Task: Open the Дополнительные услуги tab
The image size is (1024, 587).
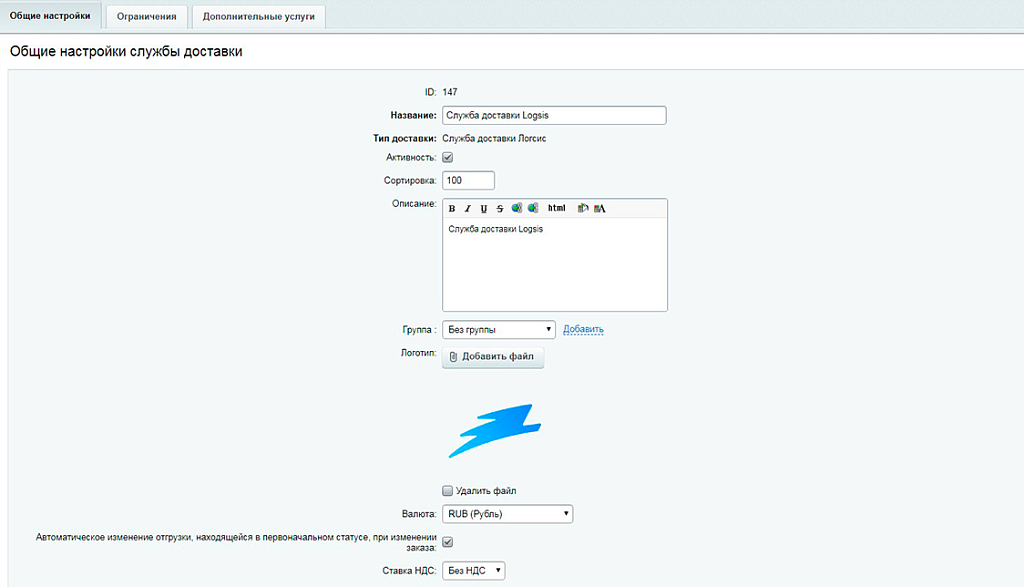Action: tap(258, 16)
